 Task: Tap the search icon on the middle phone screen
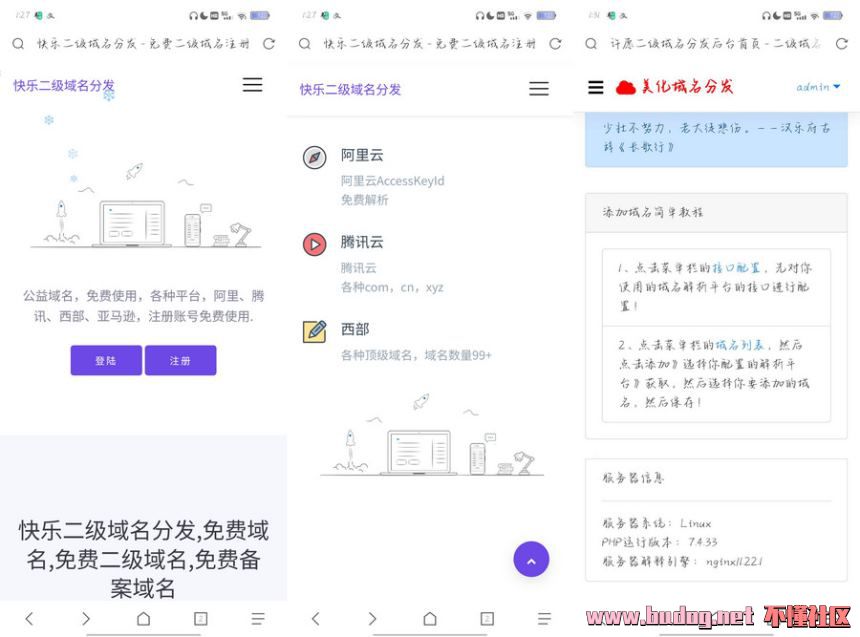tap(305, 44)
